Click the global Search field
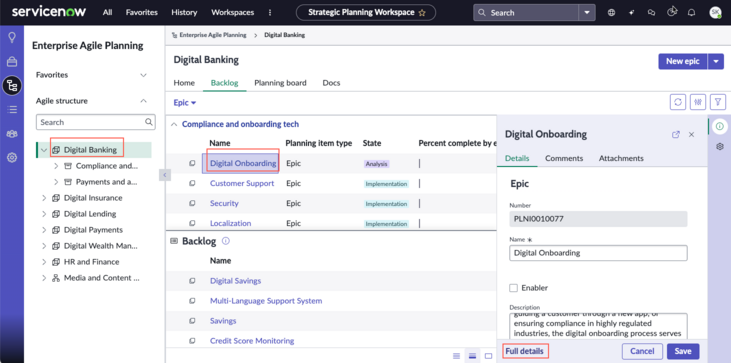 (x=526, y=13)
